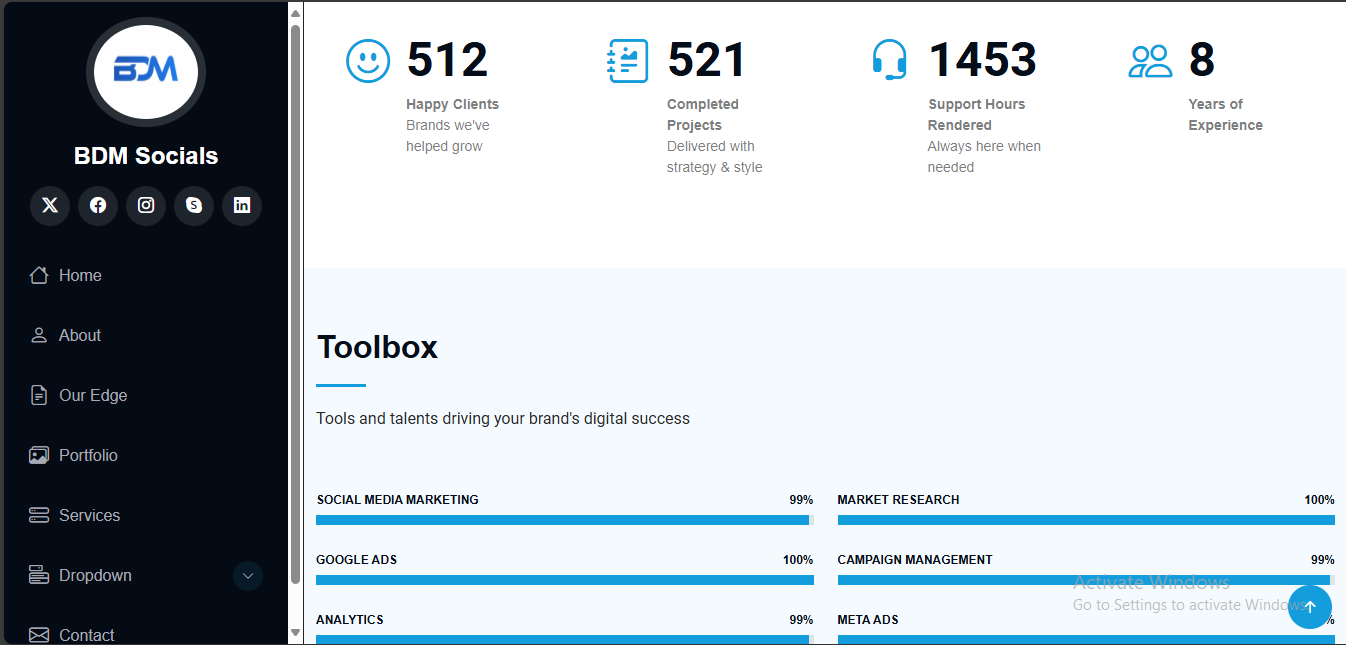Open the Contact navigation link
This screenshot has width=1346, height=645.
pos(86,635)
